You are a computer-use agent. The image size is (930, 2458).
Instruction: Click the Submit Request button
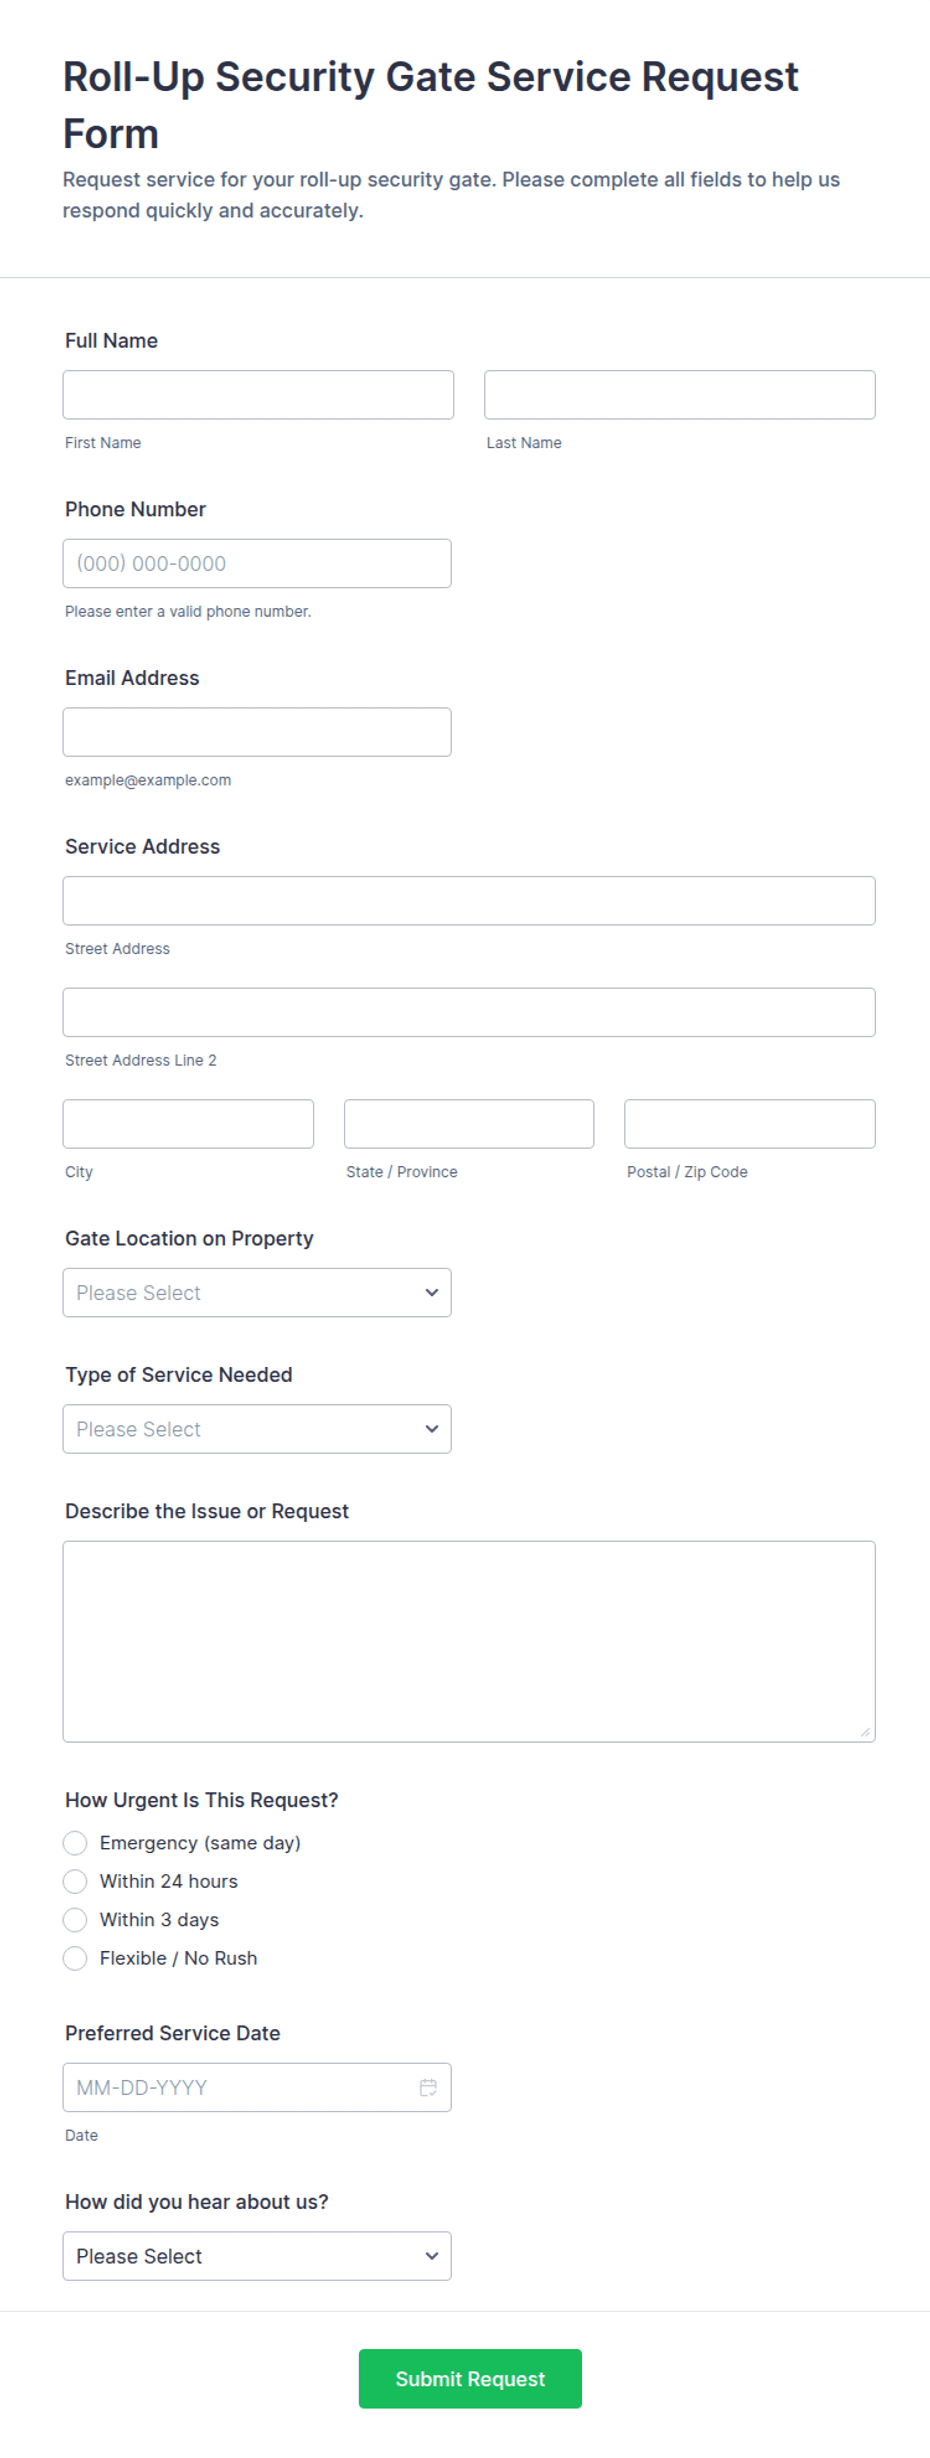(x=470, y=2378)
